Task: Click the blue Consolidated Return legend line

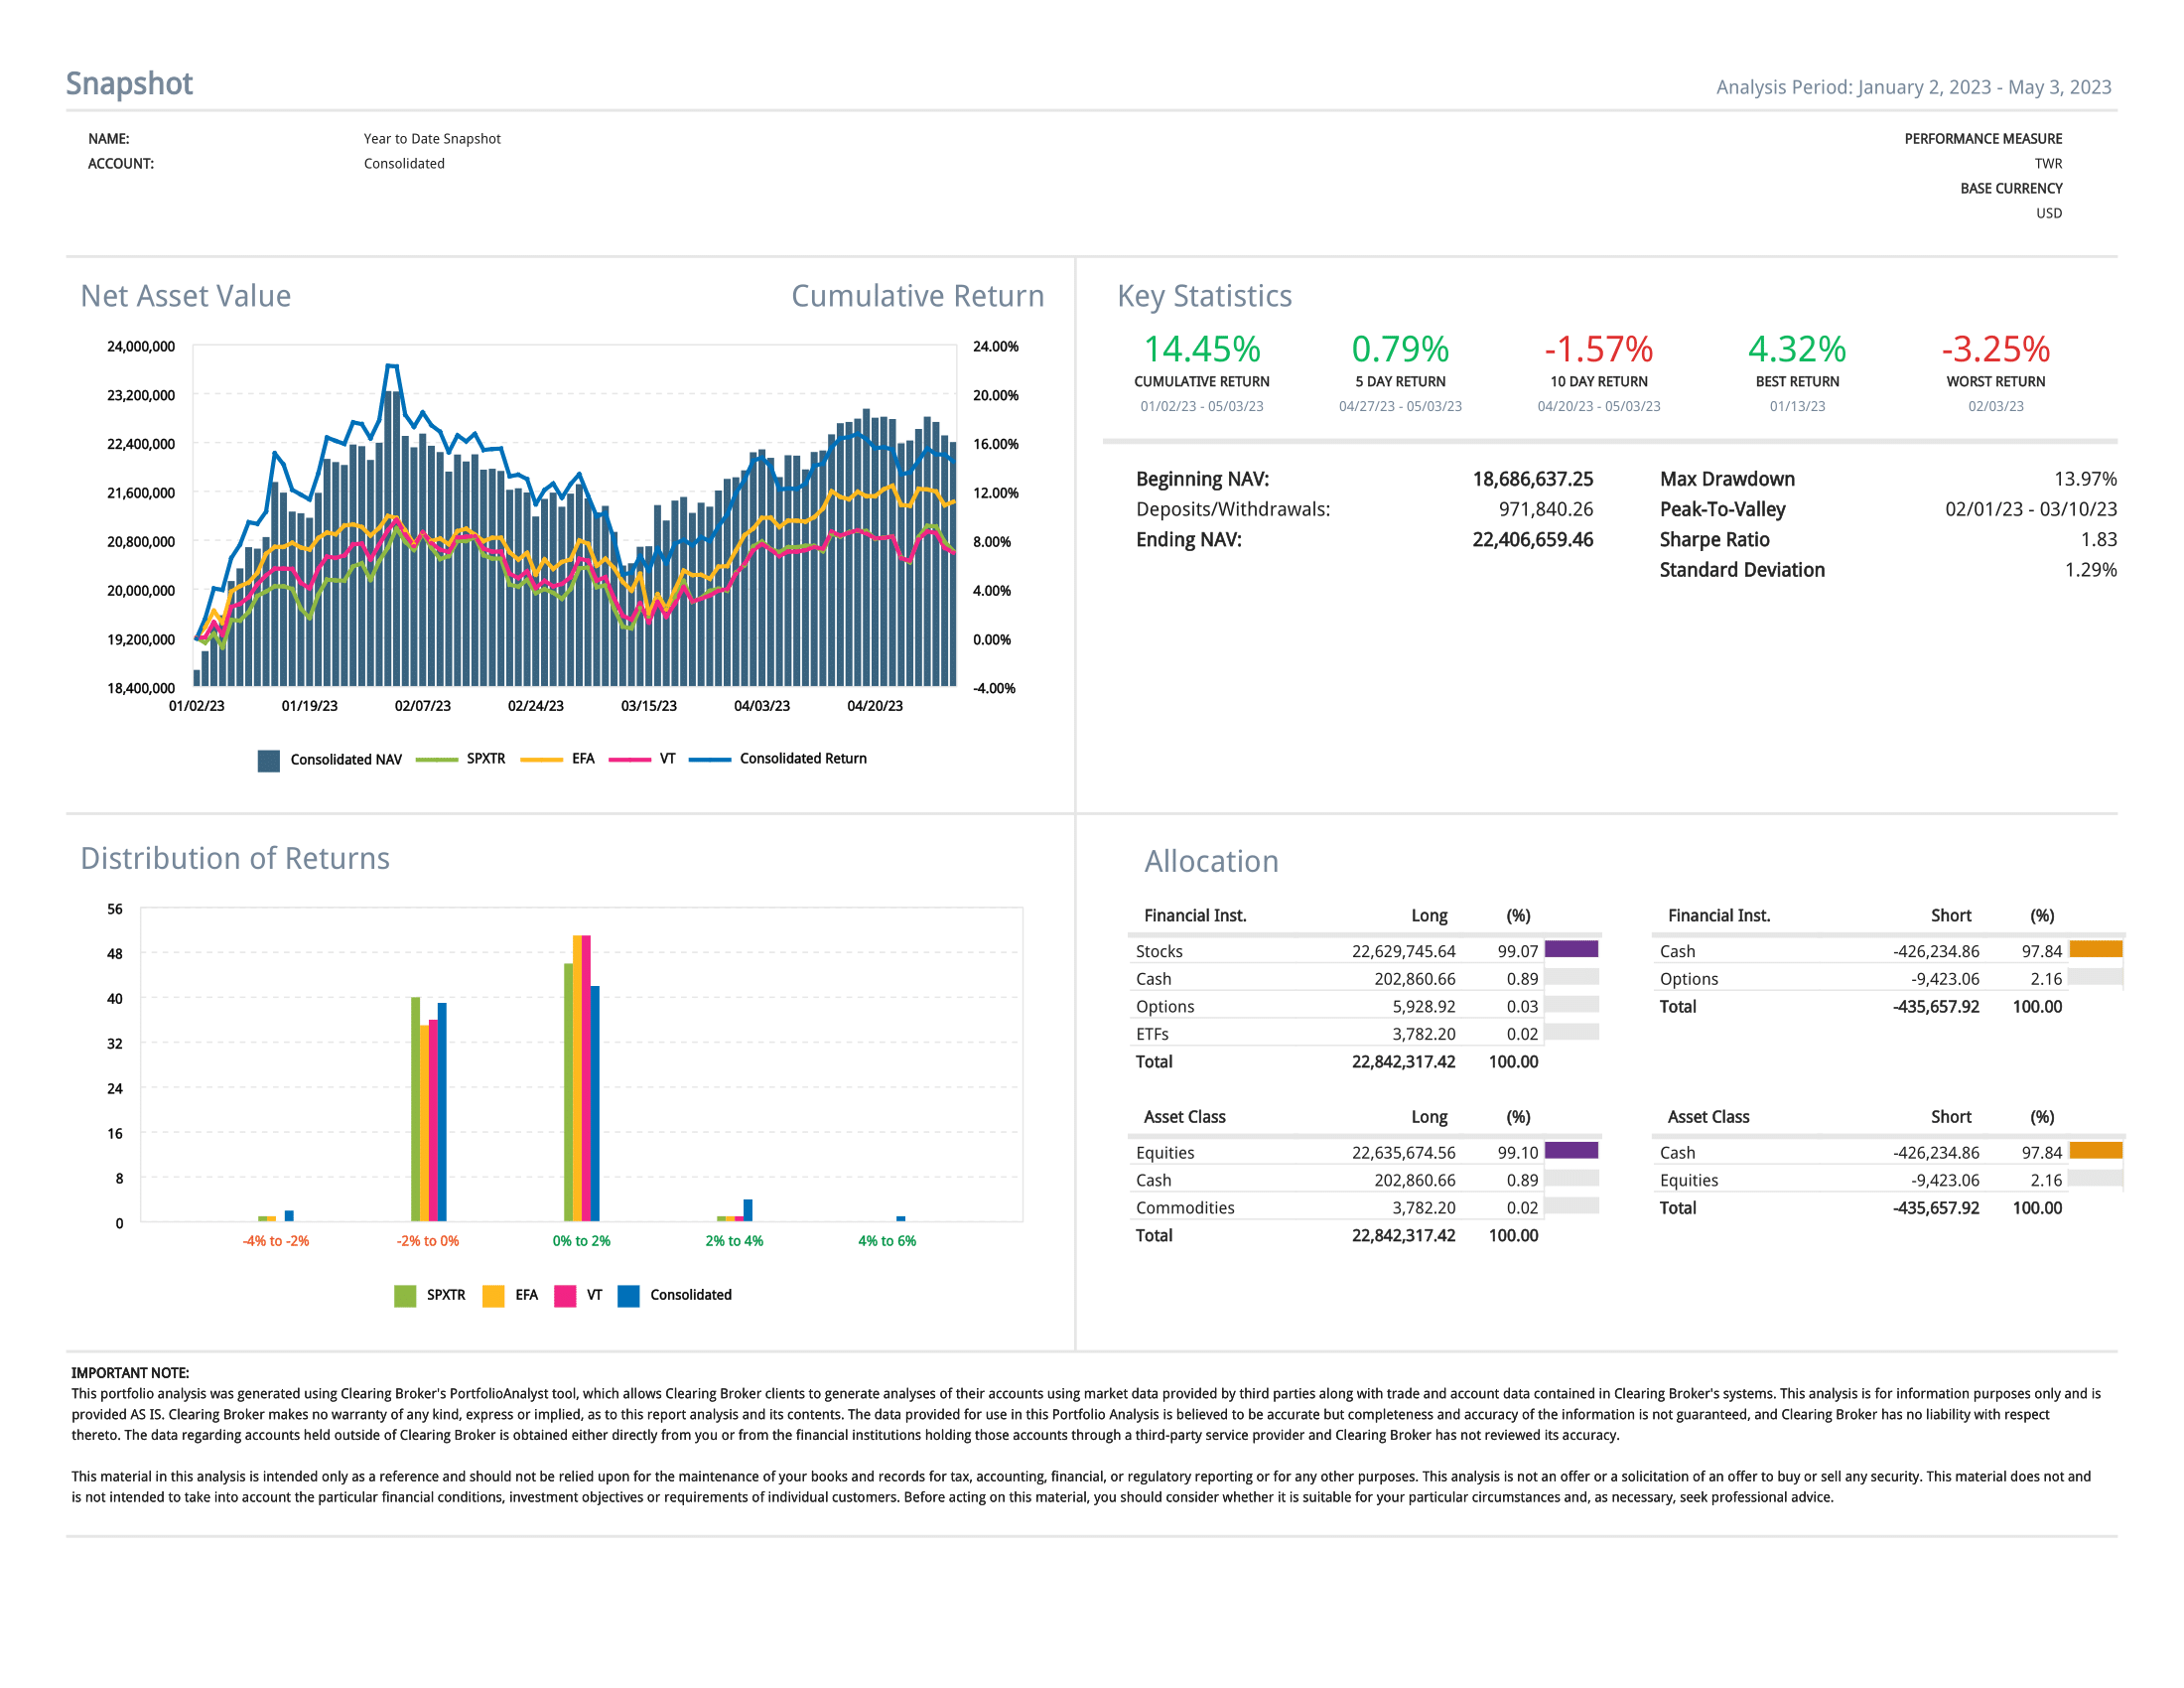Action: pos(710,760)
